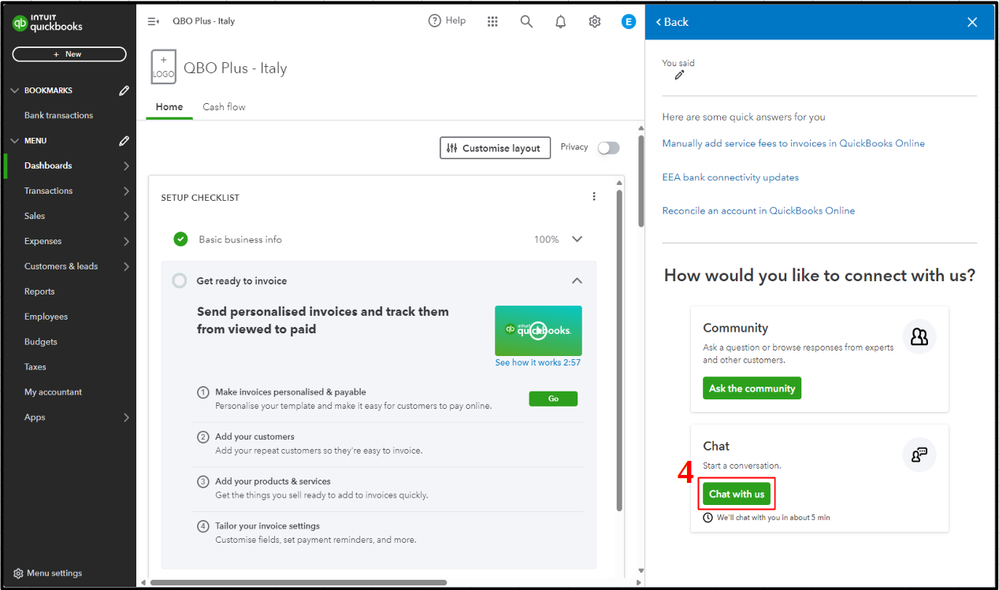Click the Community people icon
Image resolution: width=999 pixels, height=590 pixels.
point(919,336)
